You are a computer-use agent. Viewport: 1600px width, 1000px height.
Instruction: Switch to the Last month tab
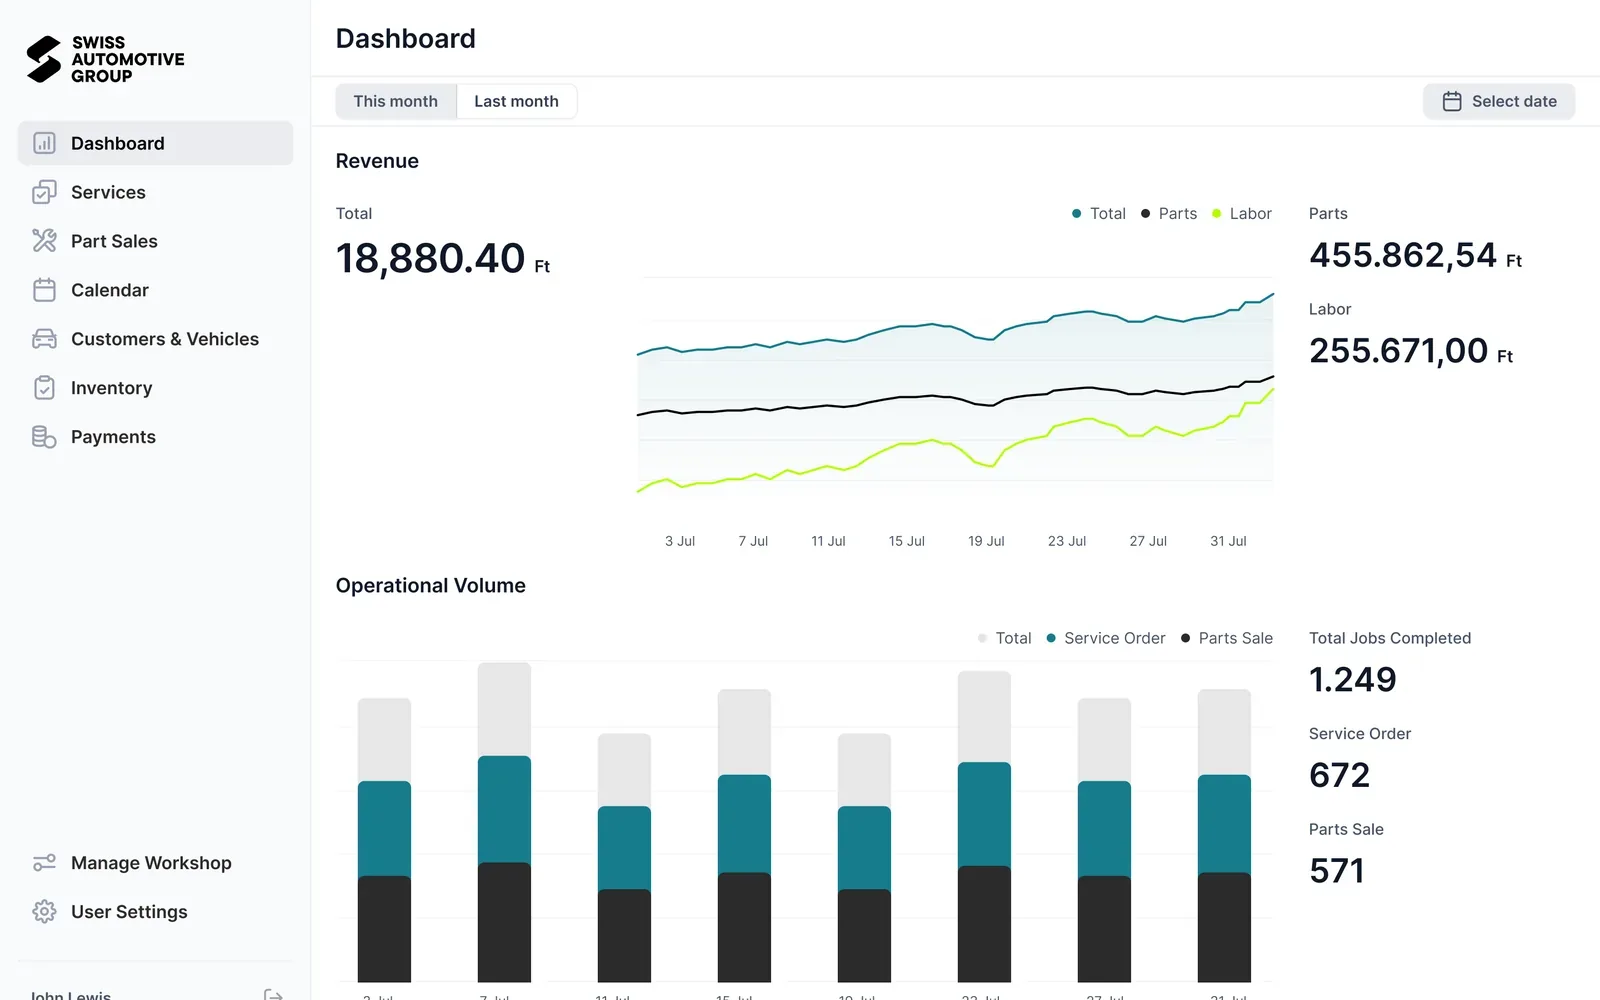pos(517,101)
